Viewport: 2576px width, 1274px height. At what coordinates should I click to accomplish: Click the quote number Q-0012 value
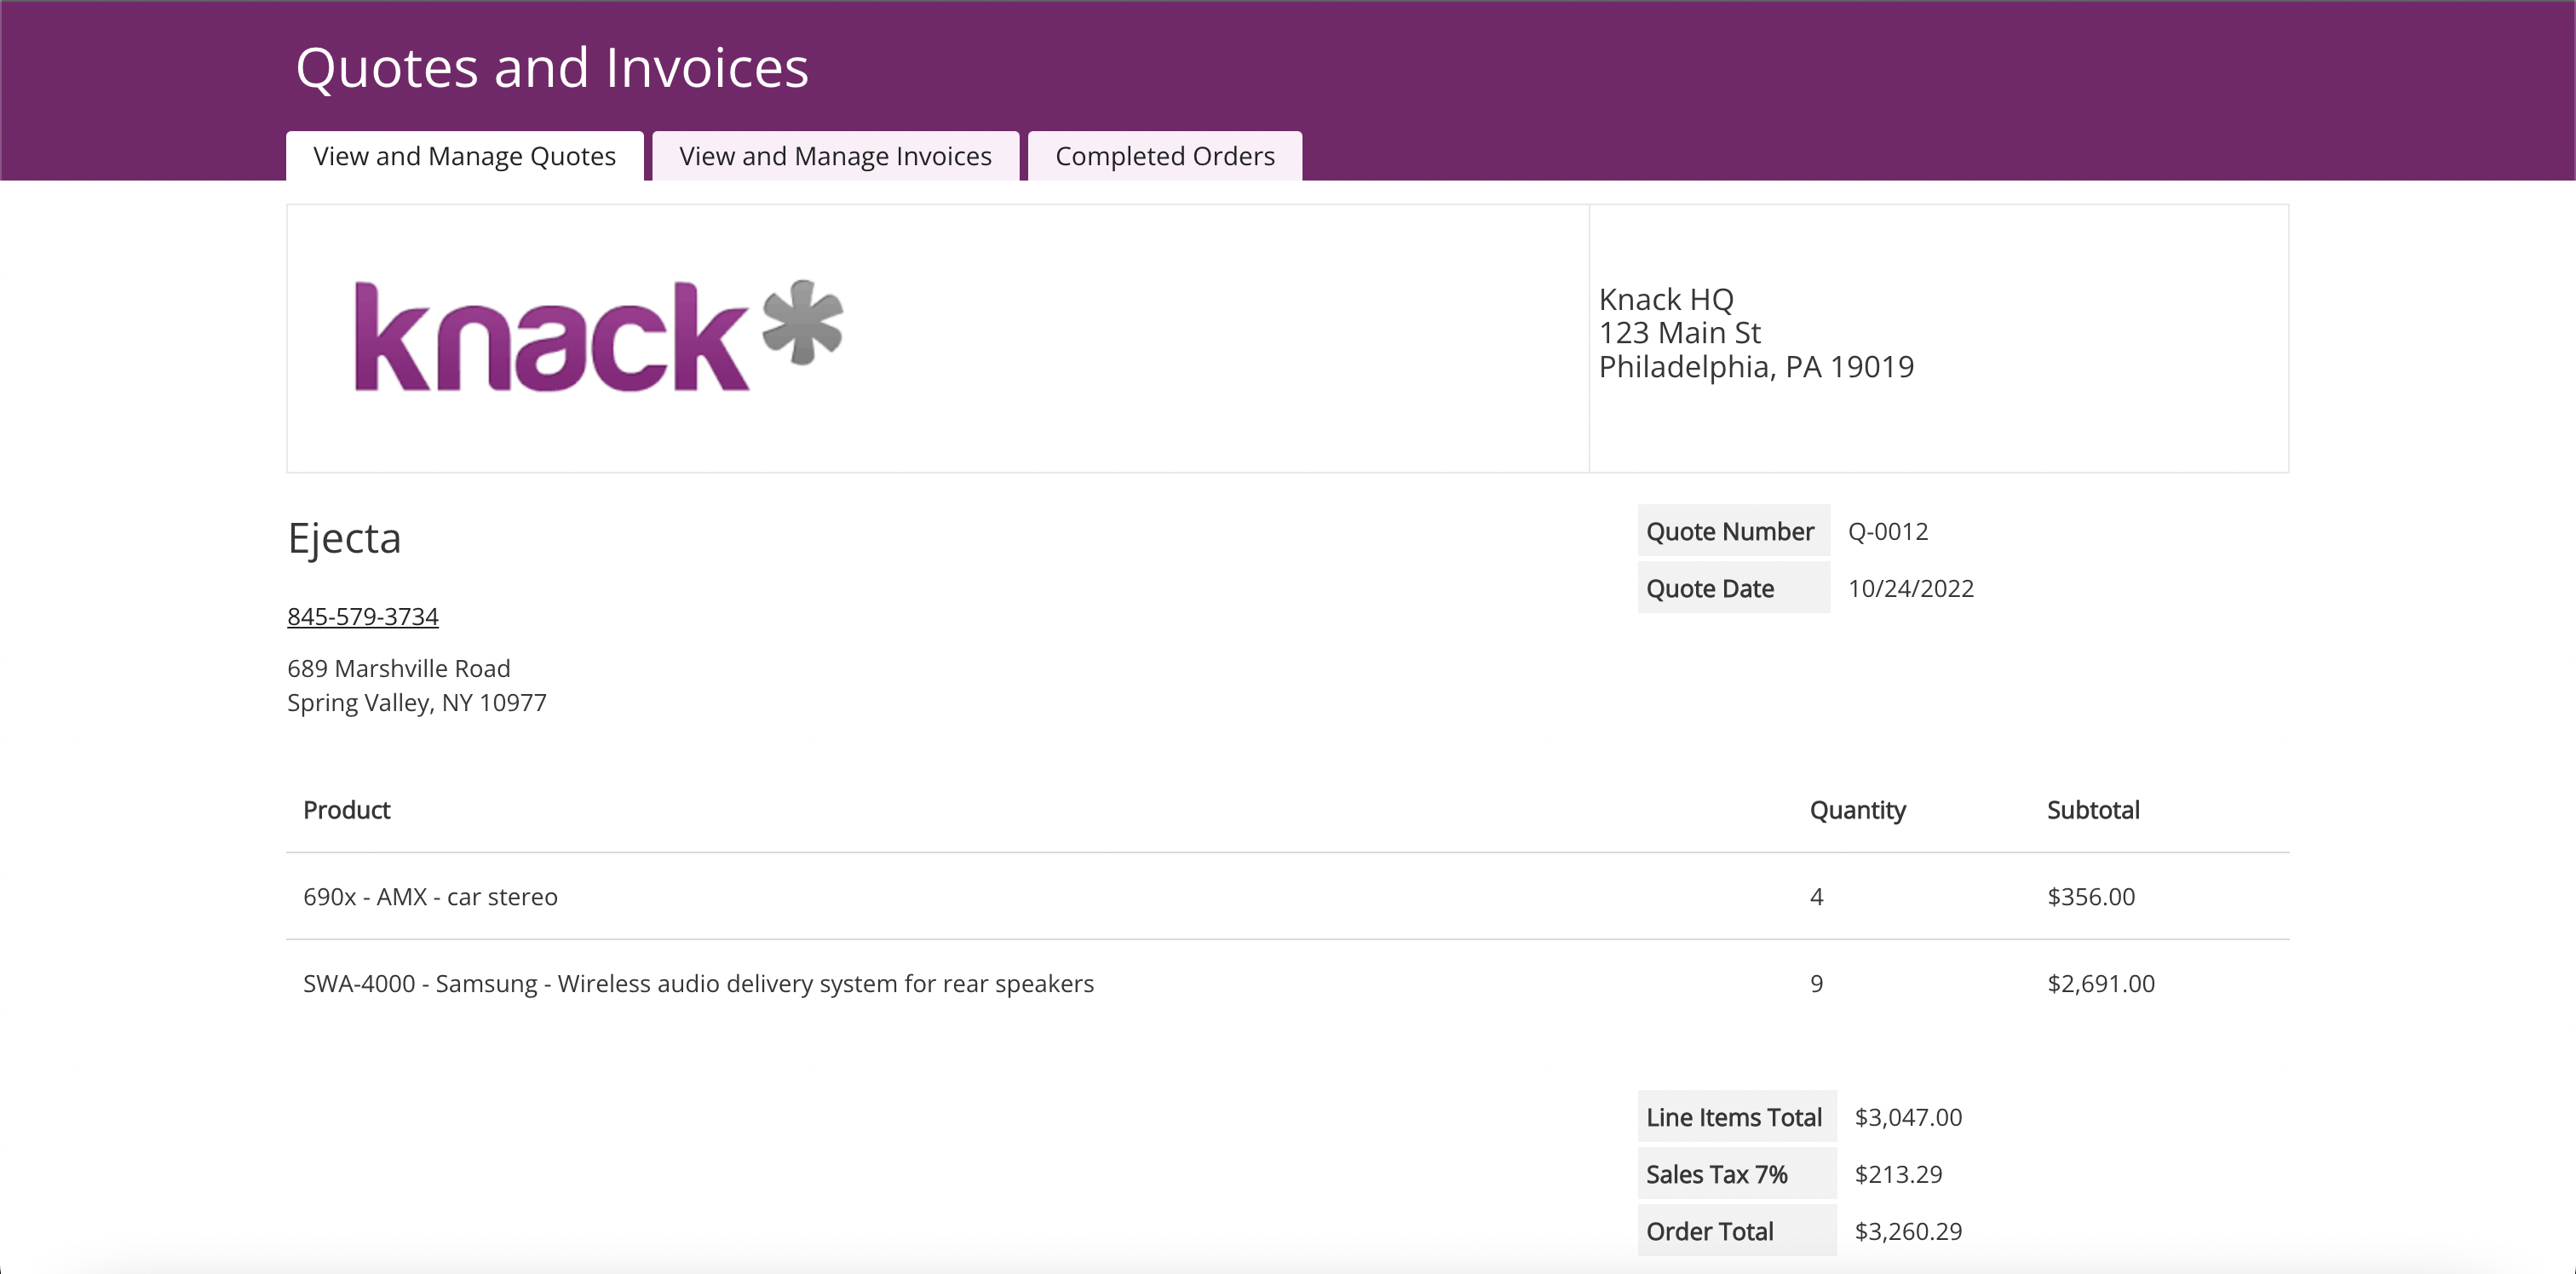pos(1887,531)
